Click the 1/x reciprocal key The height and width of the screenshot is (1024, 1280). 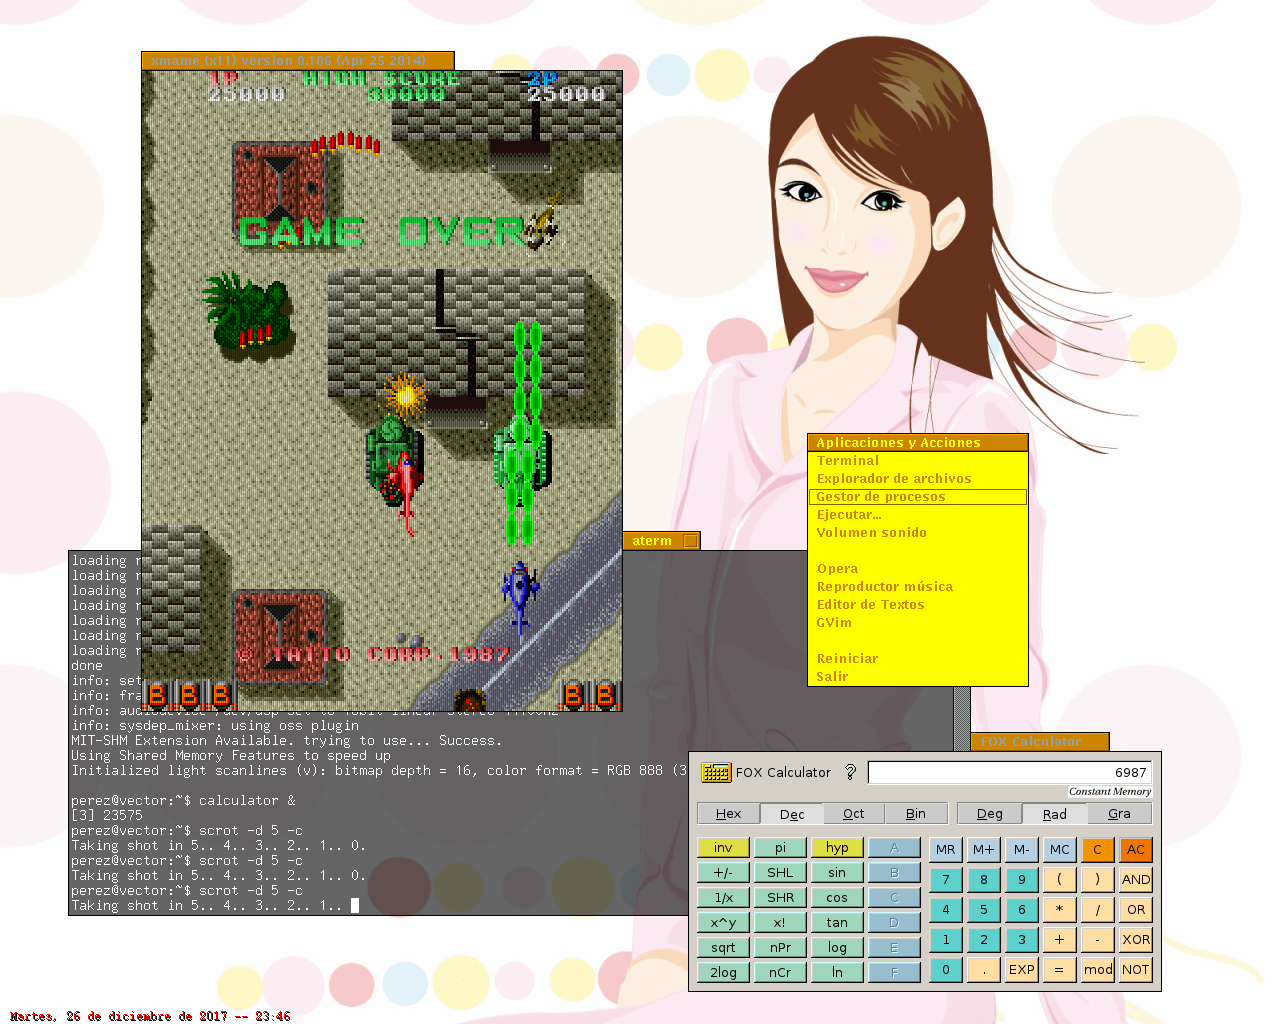723,898
